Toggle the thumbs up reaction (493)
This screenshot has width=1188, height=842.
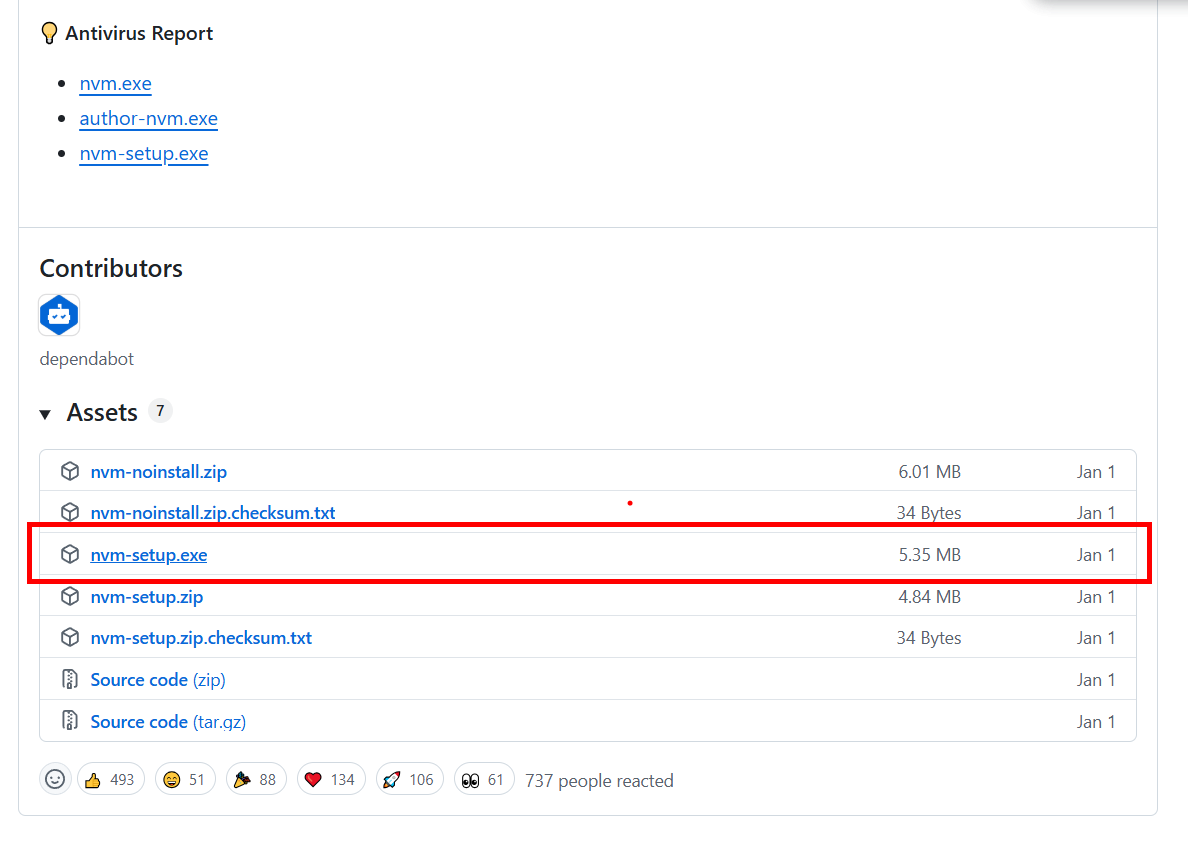click(110, 780)
